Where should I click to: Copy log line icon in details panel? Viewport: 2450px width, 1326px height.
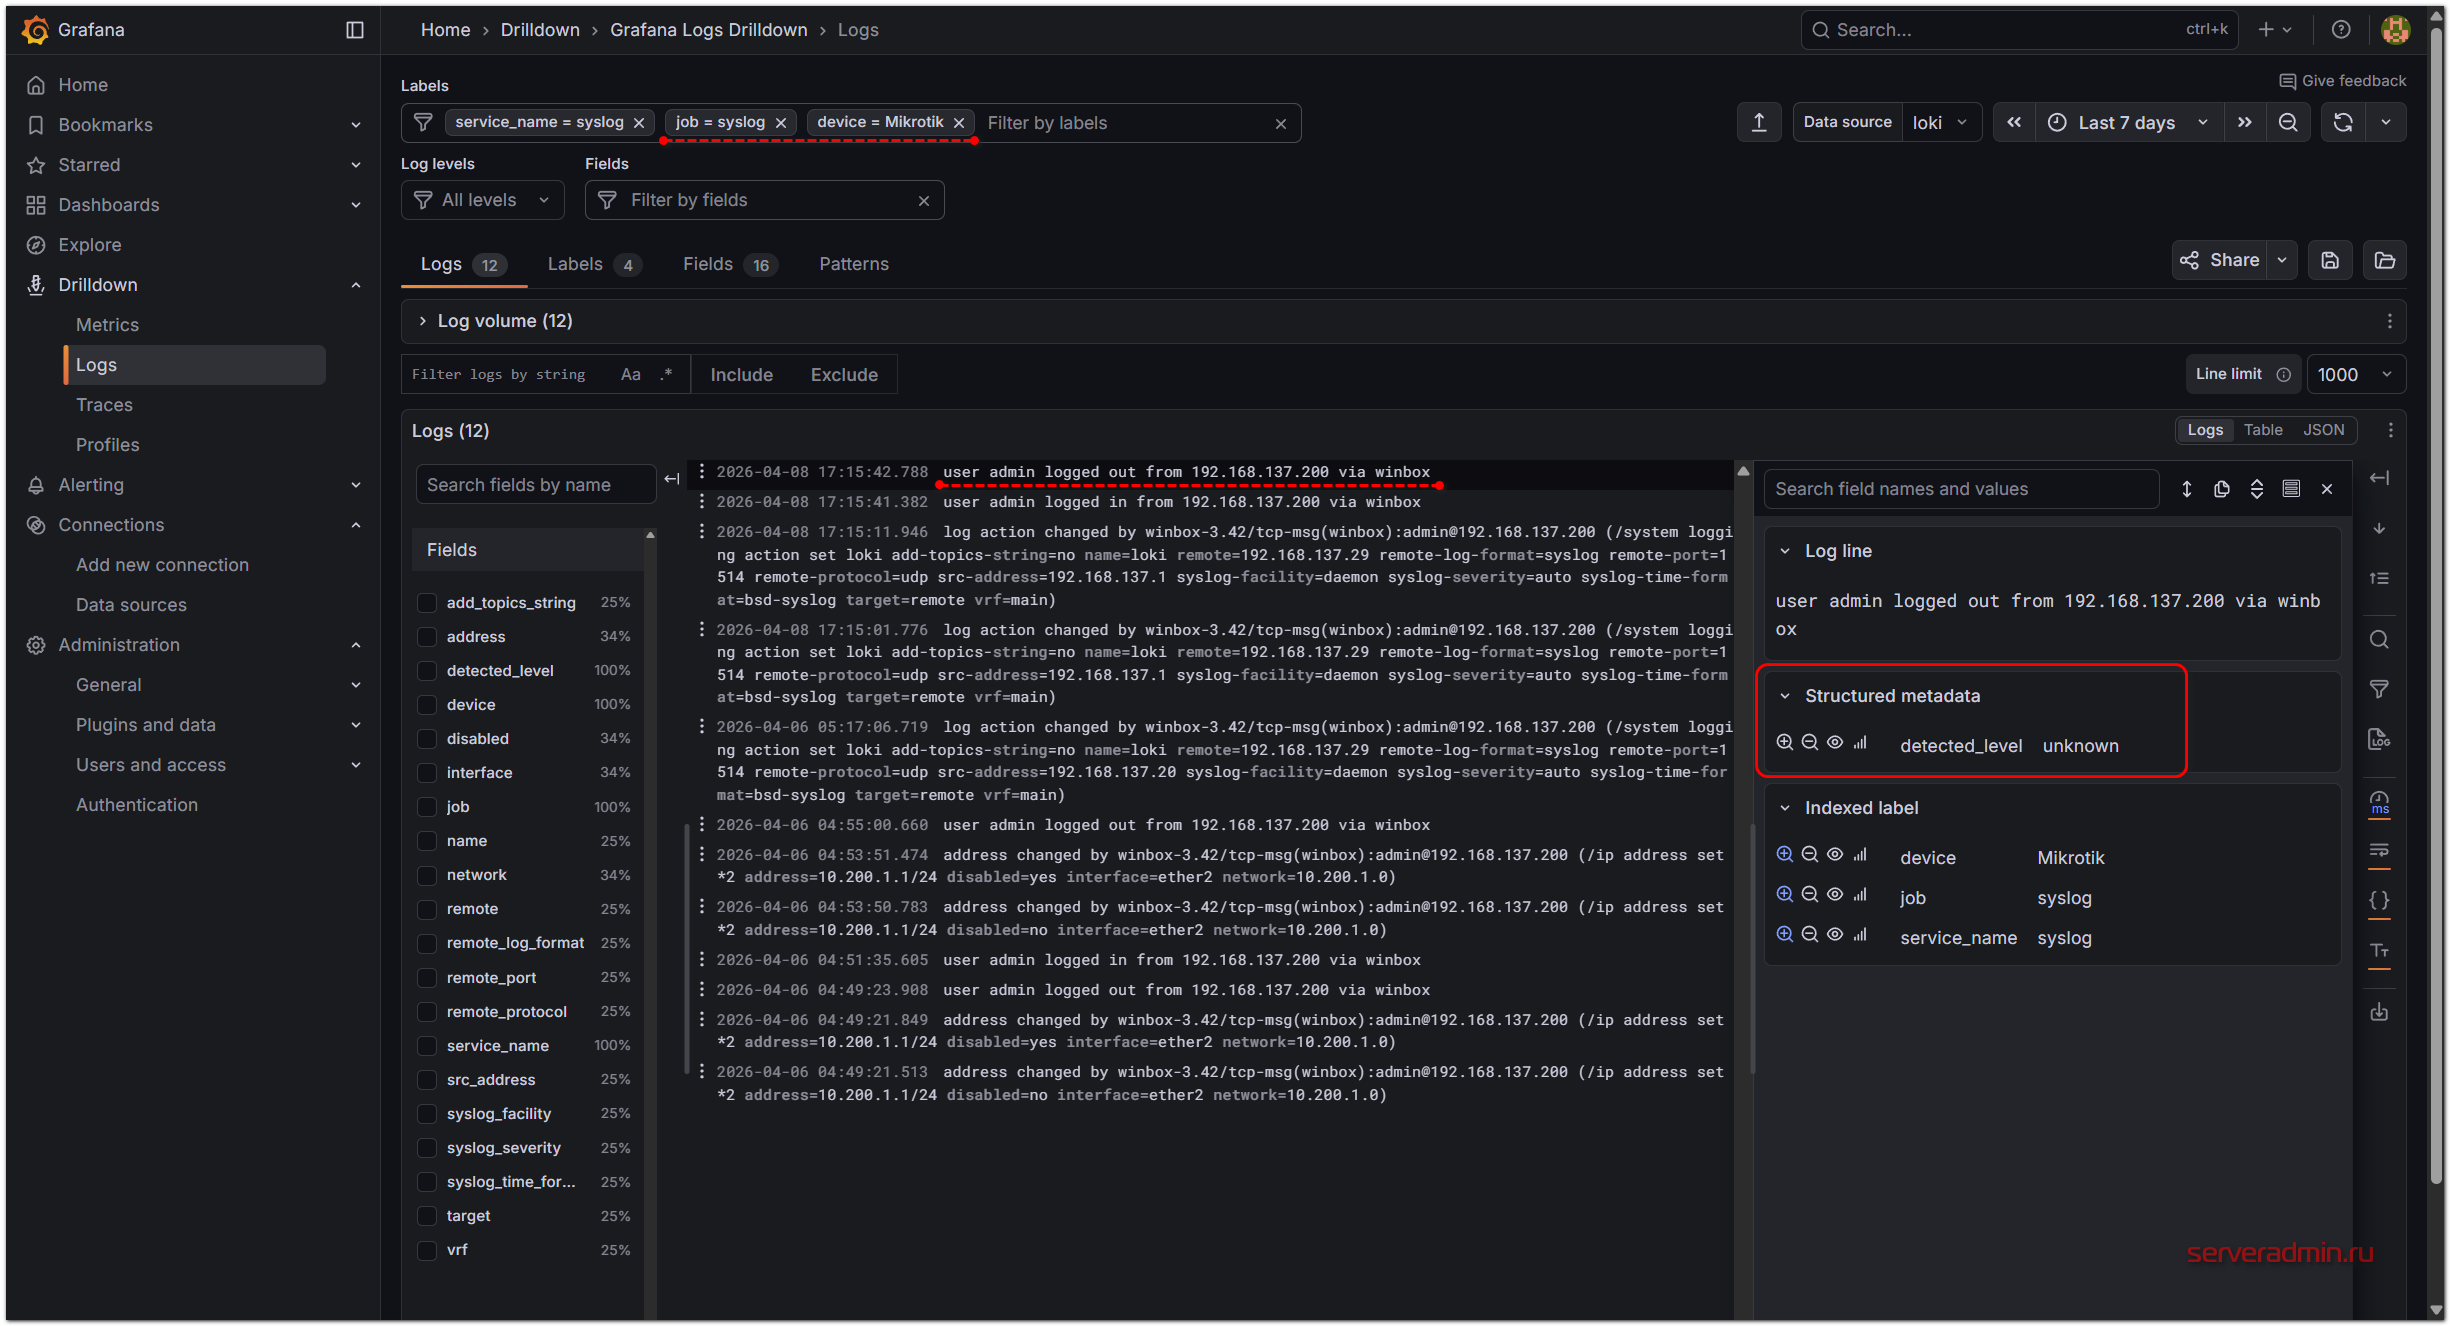coord(2221,489)
